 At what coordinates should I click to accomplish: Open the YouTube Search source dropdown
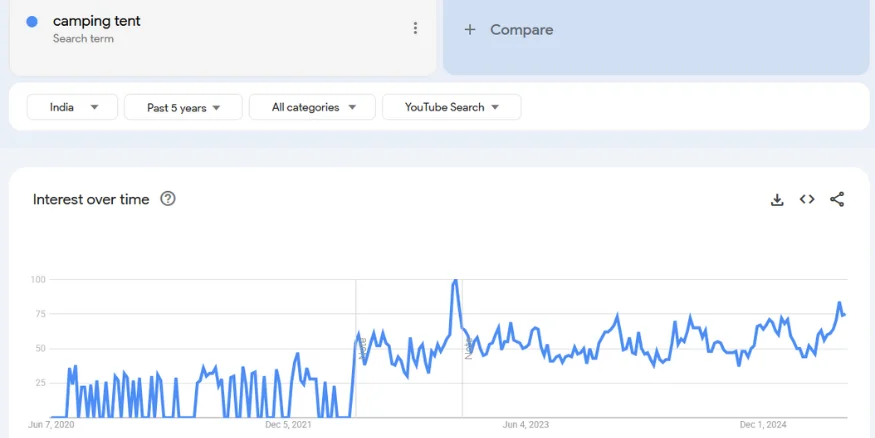click(451, 107)
